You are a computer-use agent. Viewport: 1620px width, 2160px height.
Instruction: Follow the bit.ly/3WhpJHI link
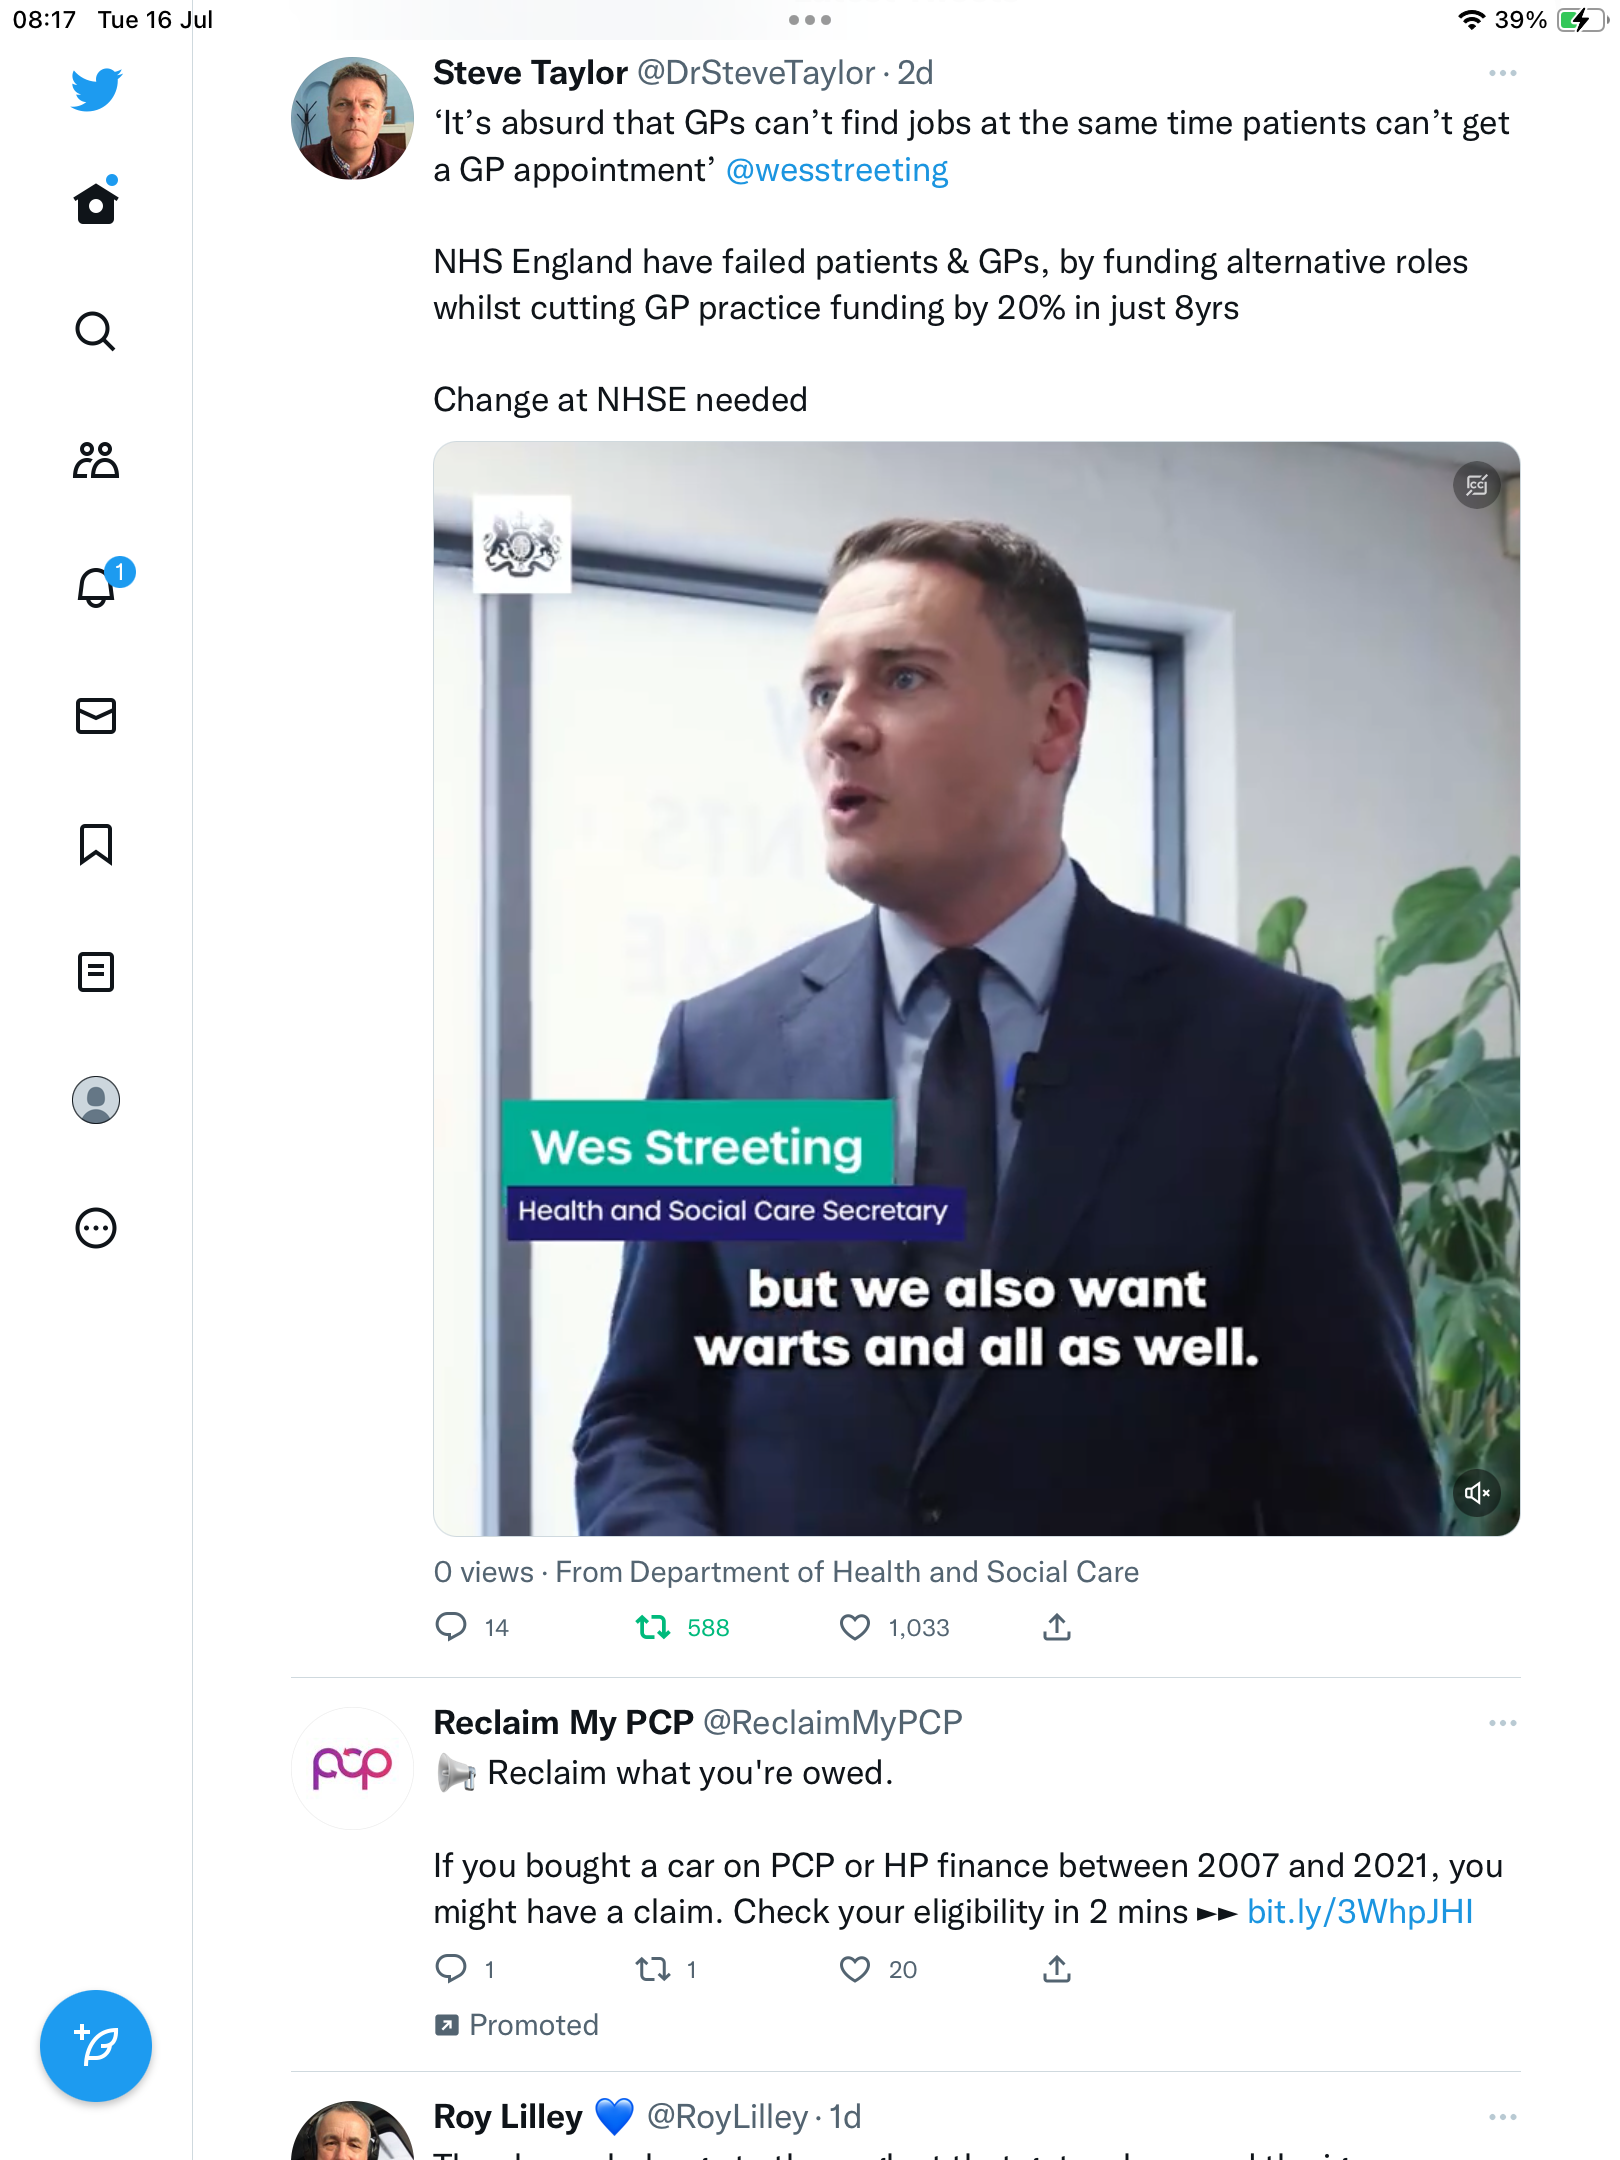(x=1360, y=1912)
